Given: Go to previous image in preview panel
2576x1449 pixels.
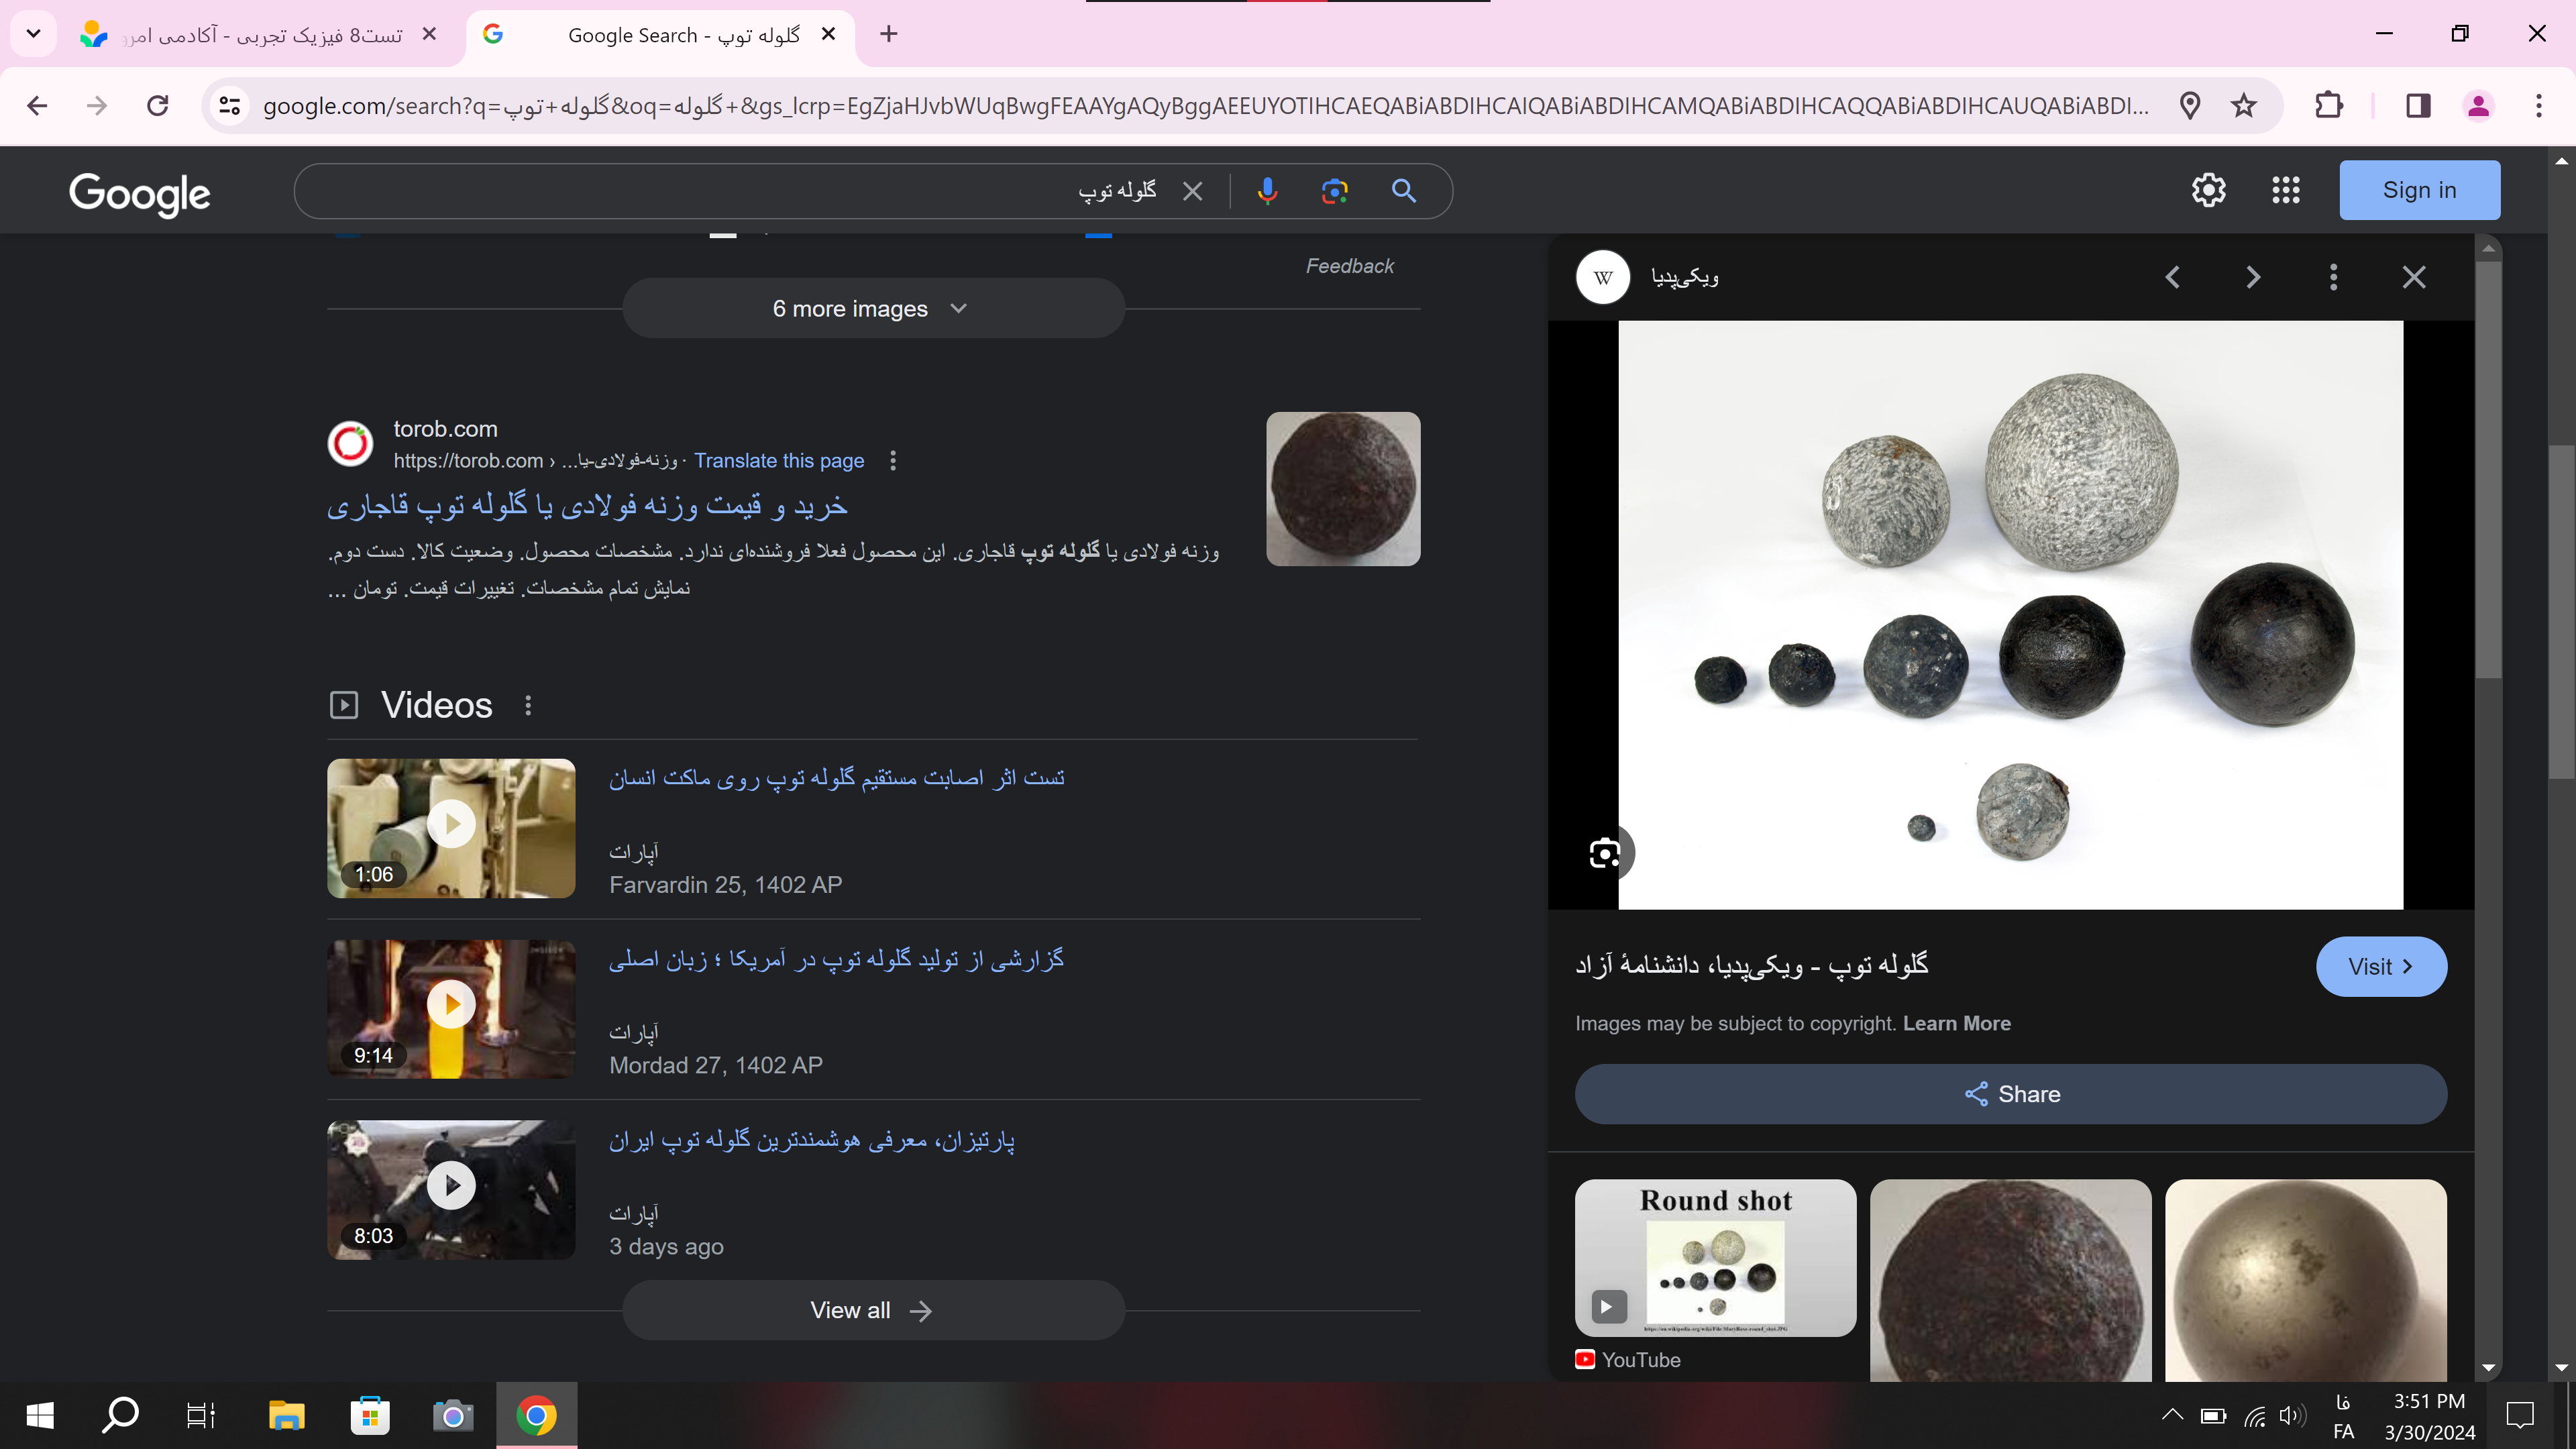Looking at the screenshot, I should pyautogui.click(x=2172, y=277).
